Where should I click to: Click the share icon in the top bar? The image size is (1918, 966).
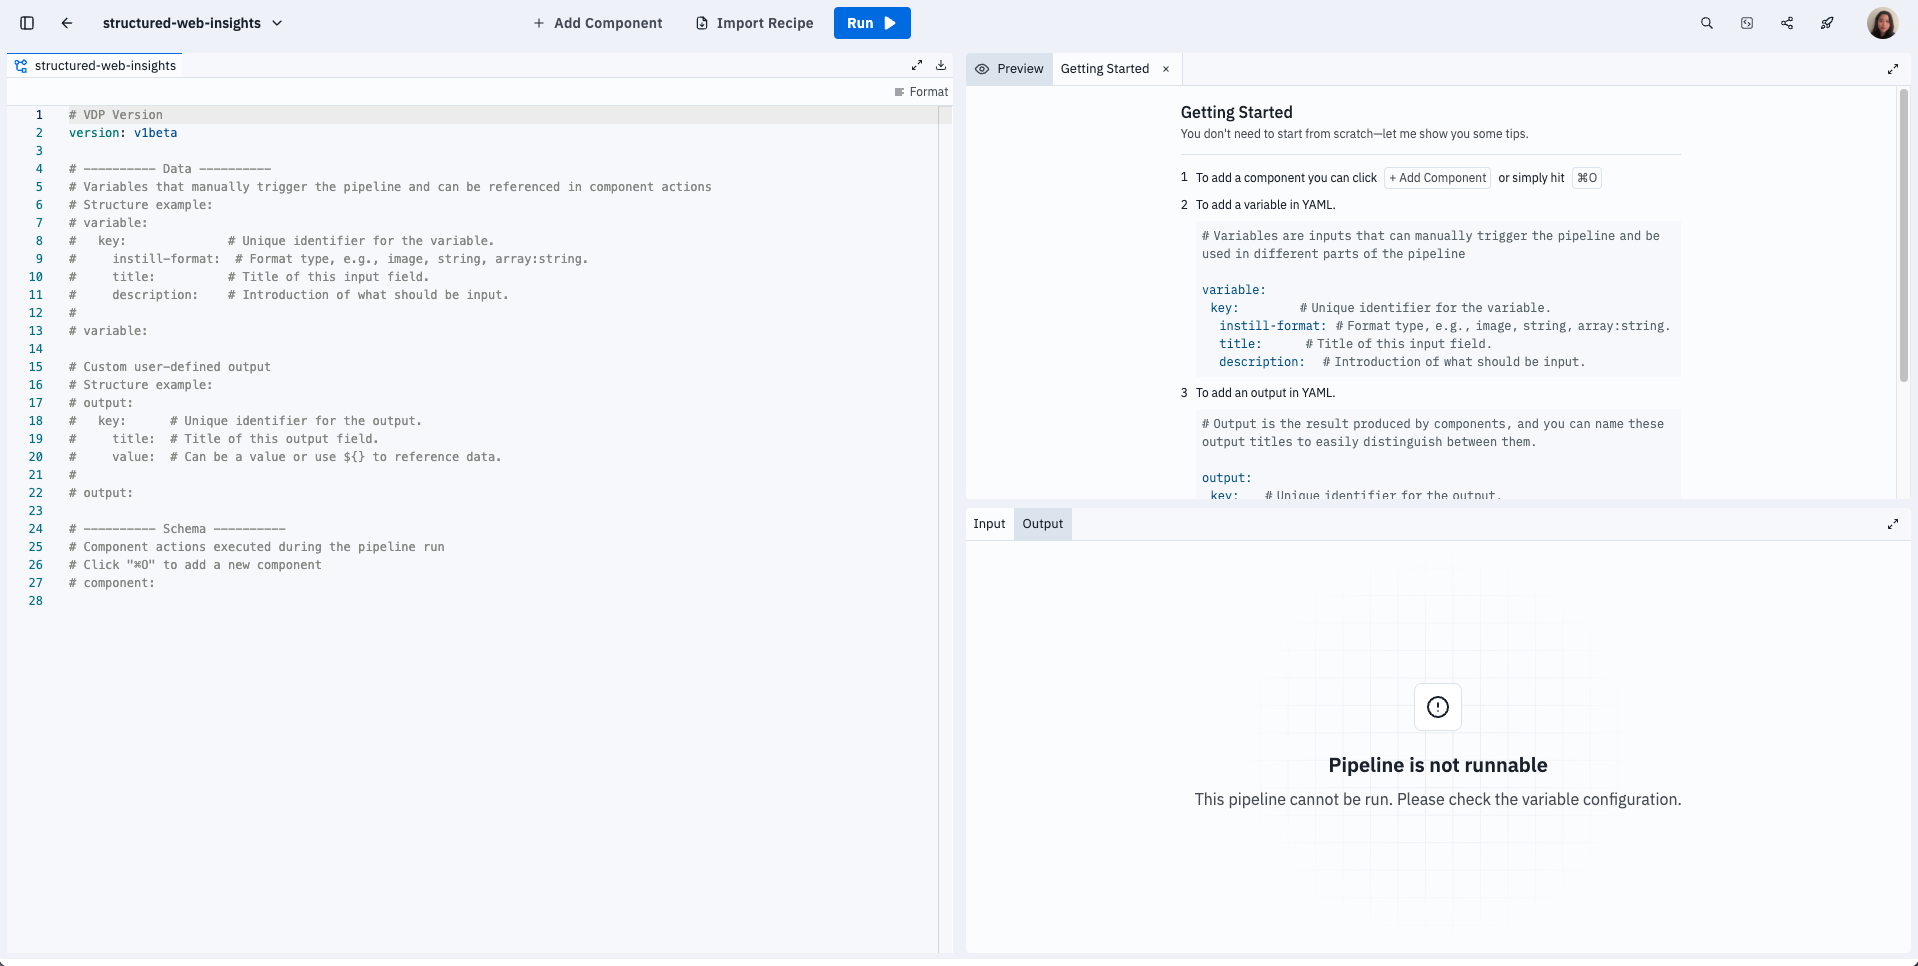pos(1787,23)
